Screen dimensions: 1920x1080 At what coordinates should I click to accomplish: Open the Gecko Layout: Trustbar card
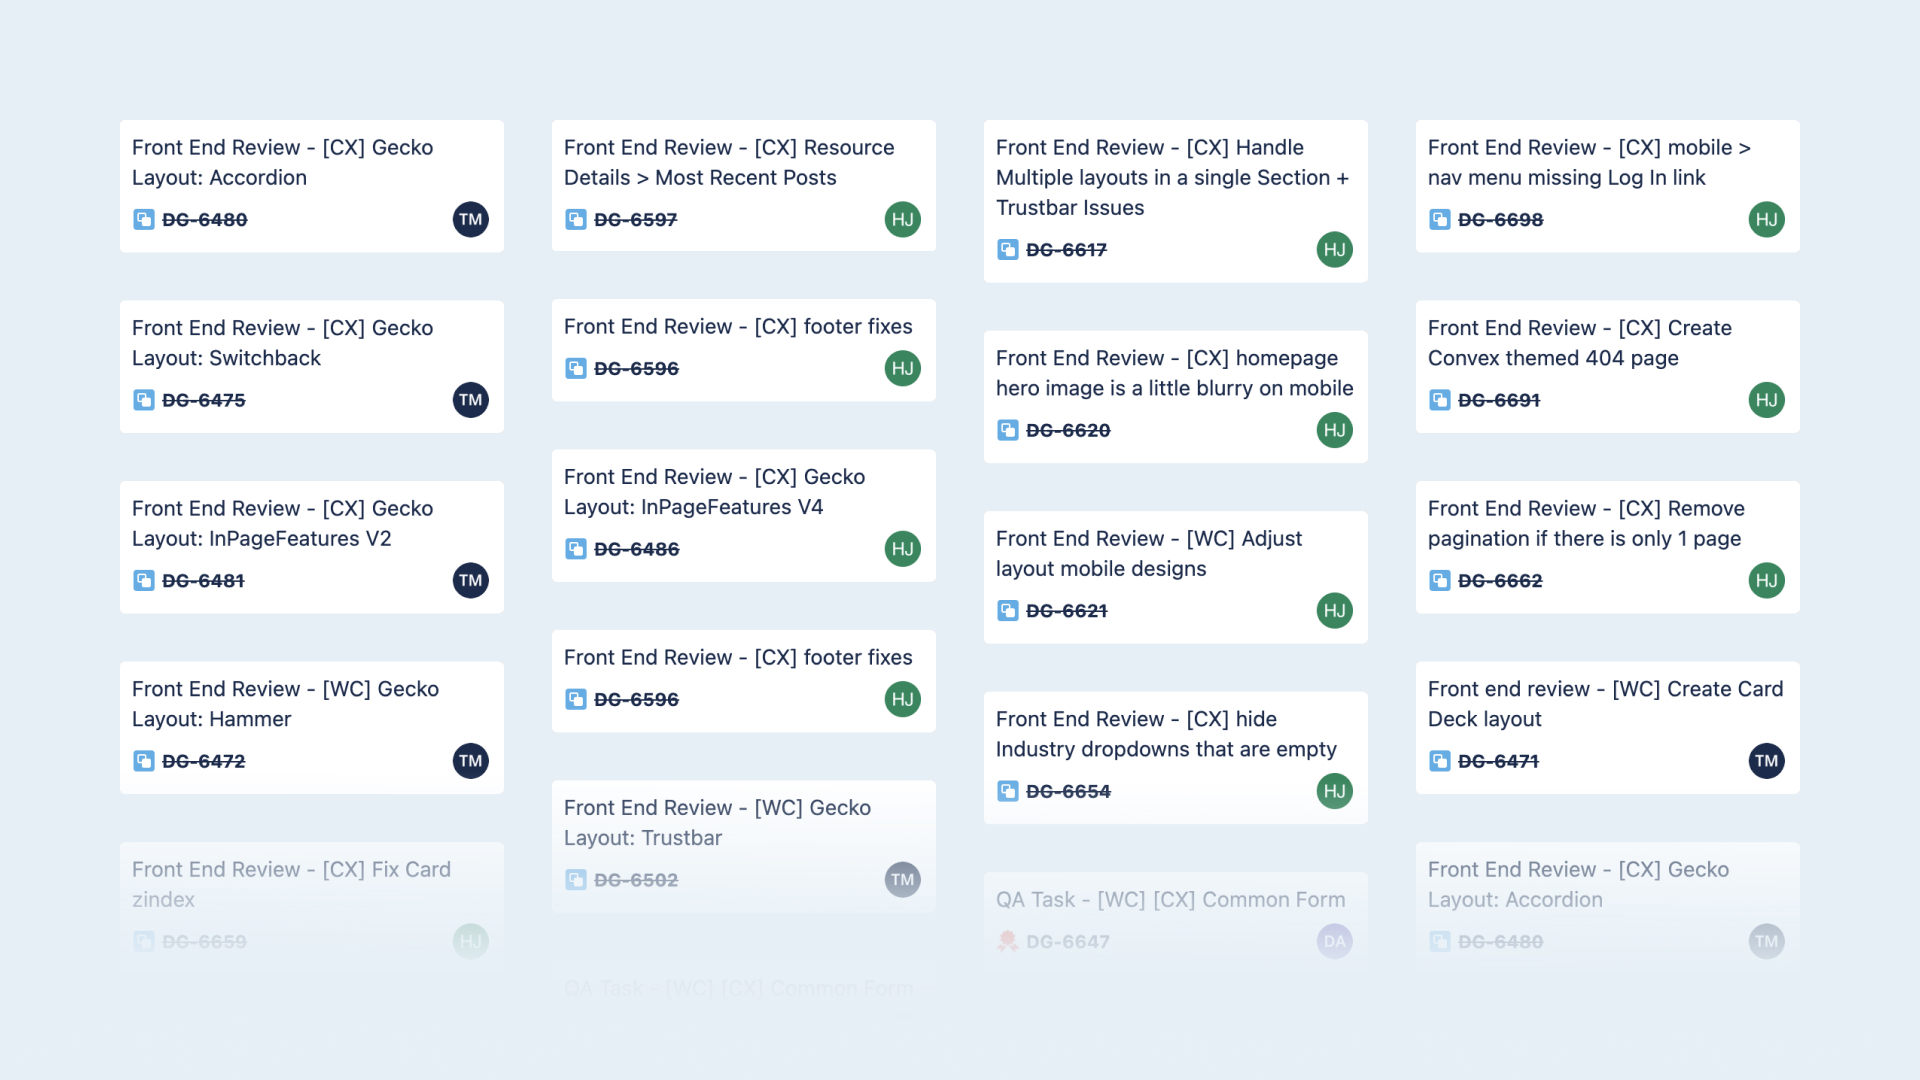coord(716,822)
